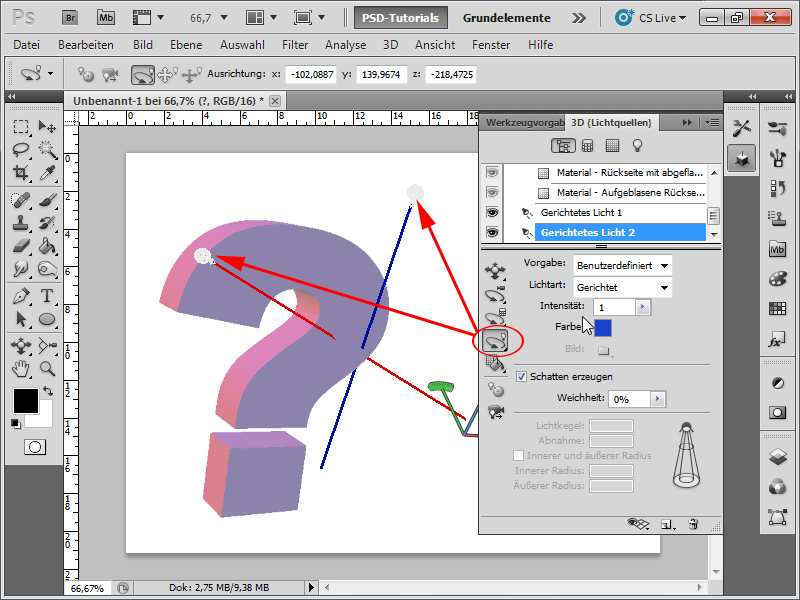Select the Brush tool
Image resolution: width=800 pixels, height=600 pixels.
tap(47, 200)
